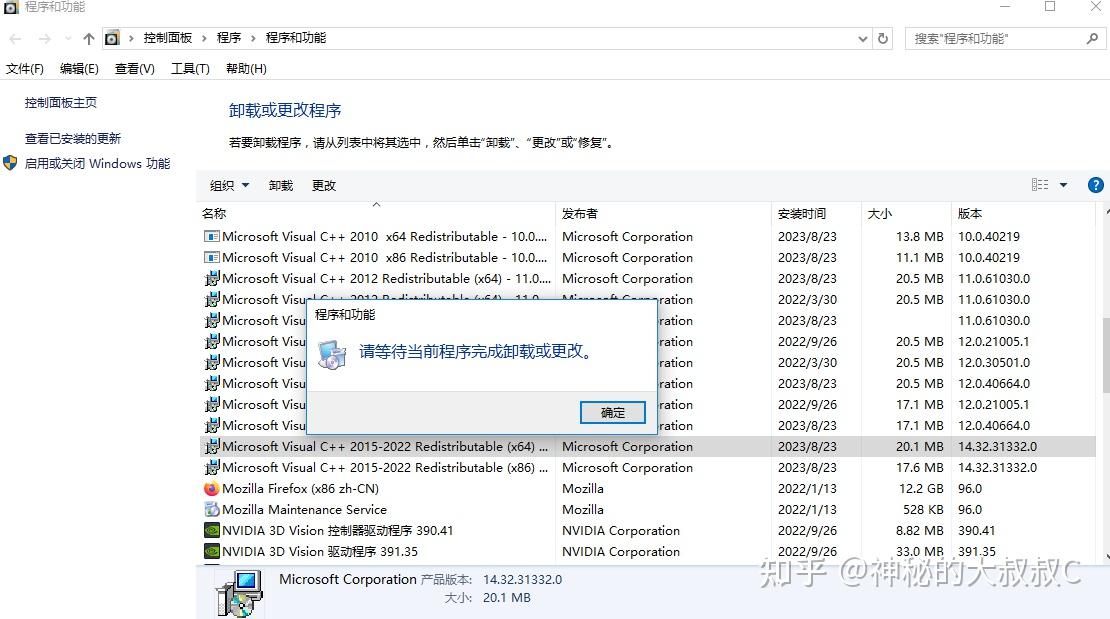Open the Help (帮助) menu
Image resolution: width=1110 pixels, height=619 pixels.
(x=246, y=69)
